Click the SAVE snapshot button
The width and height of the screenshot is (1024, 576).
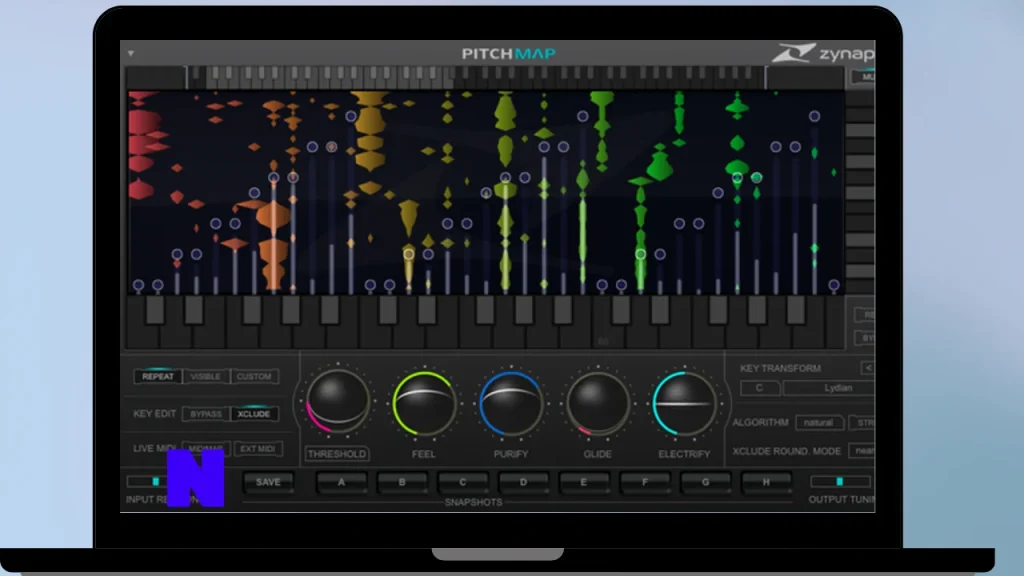point(268,482)
